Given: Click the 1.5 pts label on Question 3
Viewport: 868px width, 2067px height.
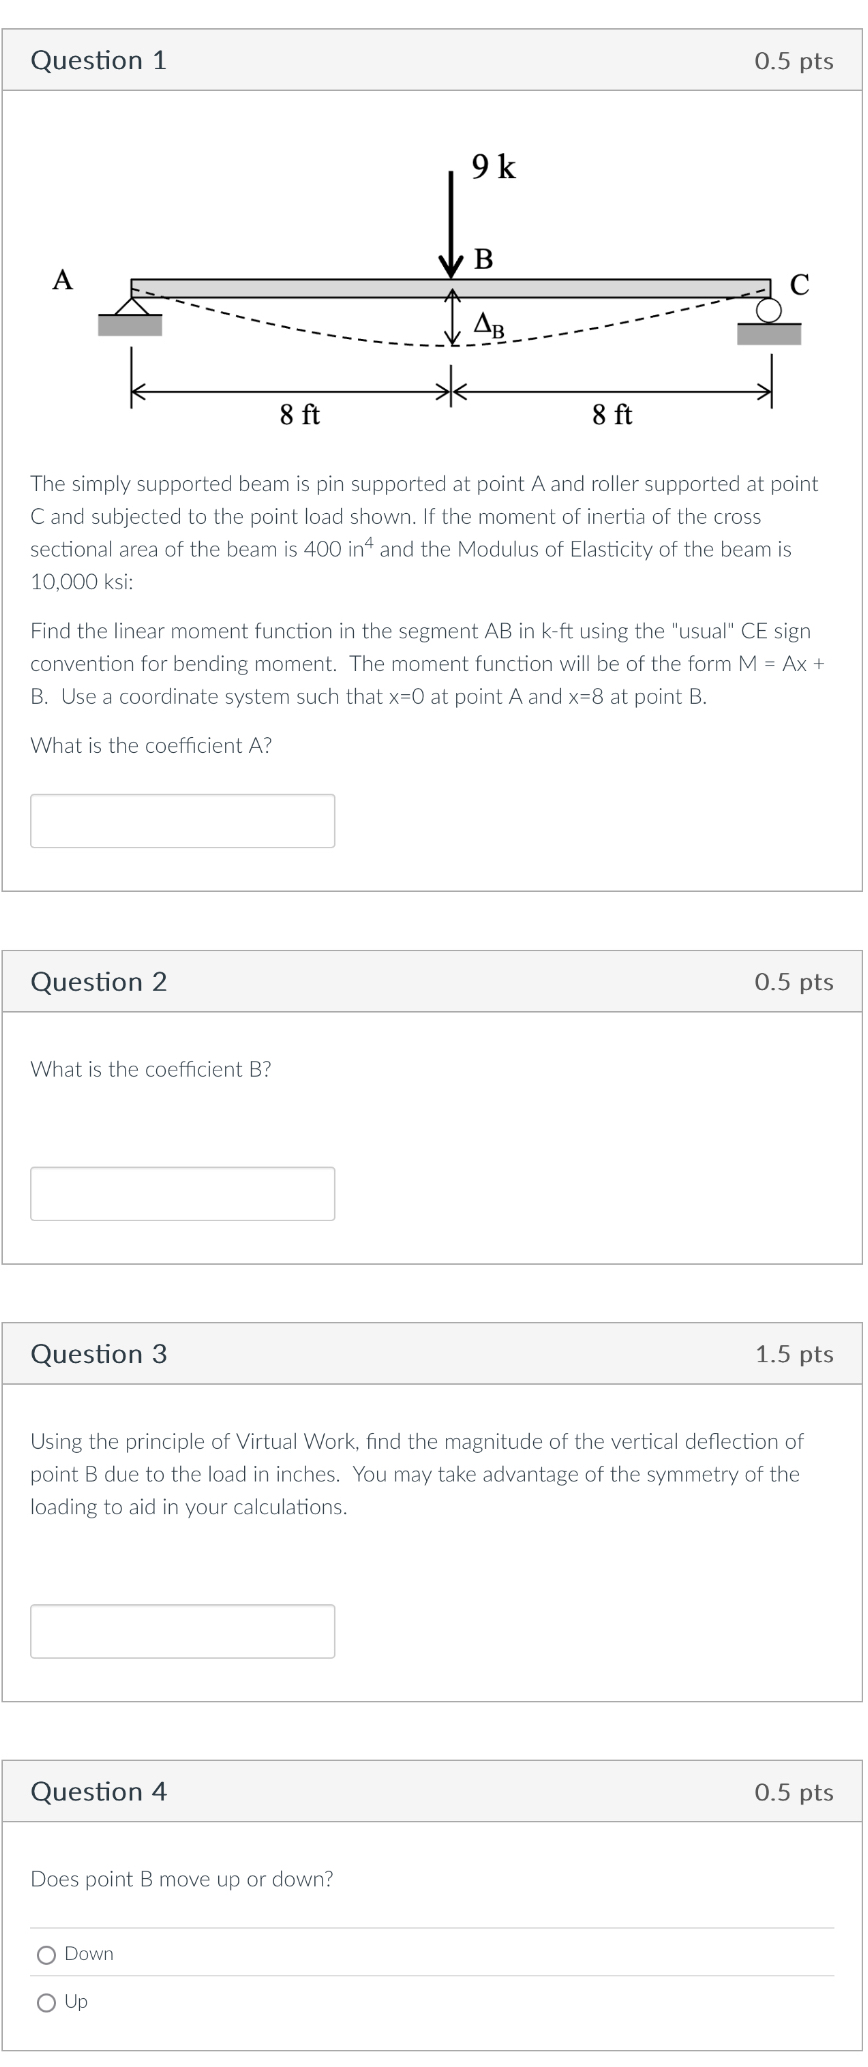Looking at the screenshot, I should click(794, 1354).
